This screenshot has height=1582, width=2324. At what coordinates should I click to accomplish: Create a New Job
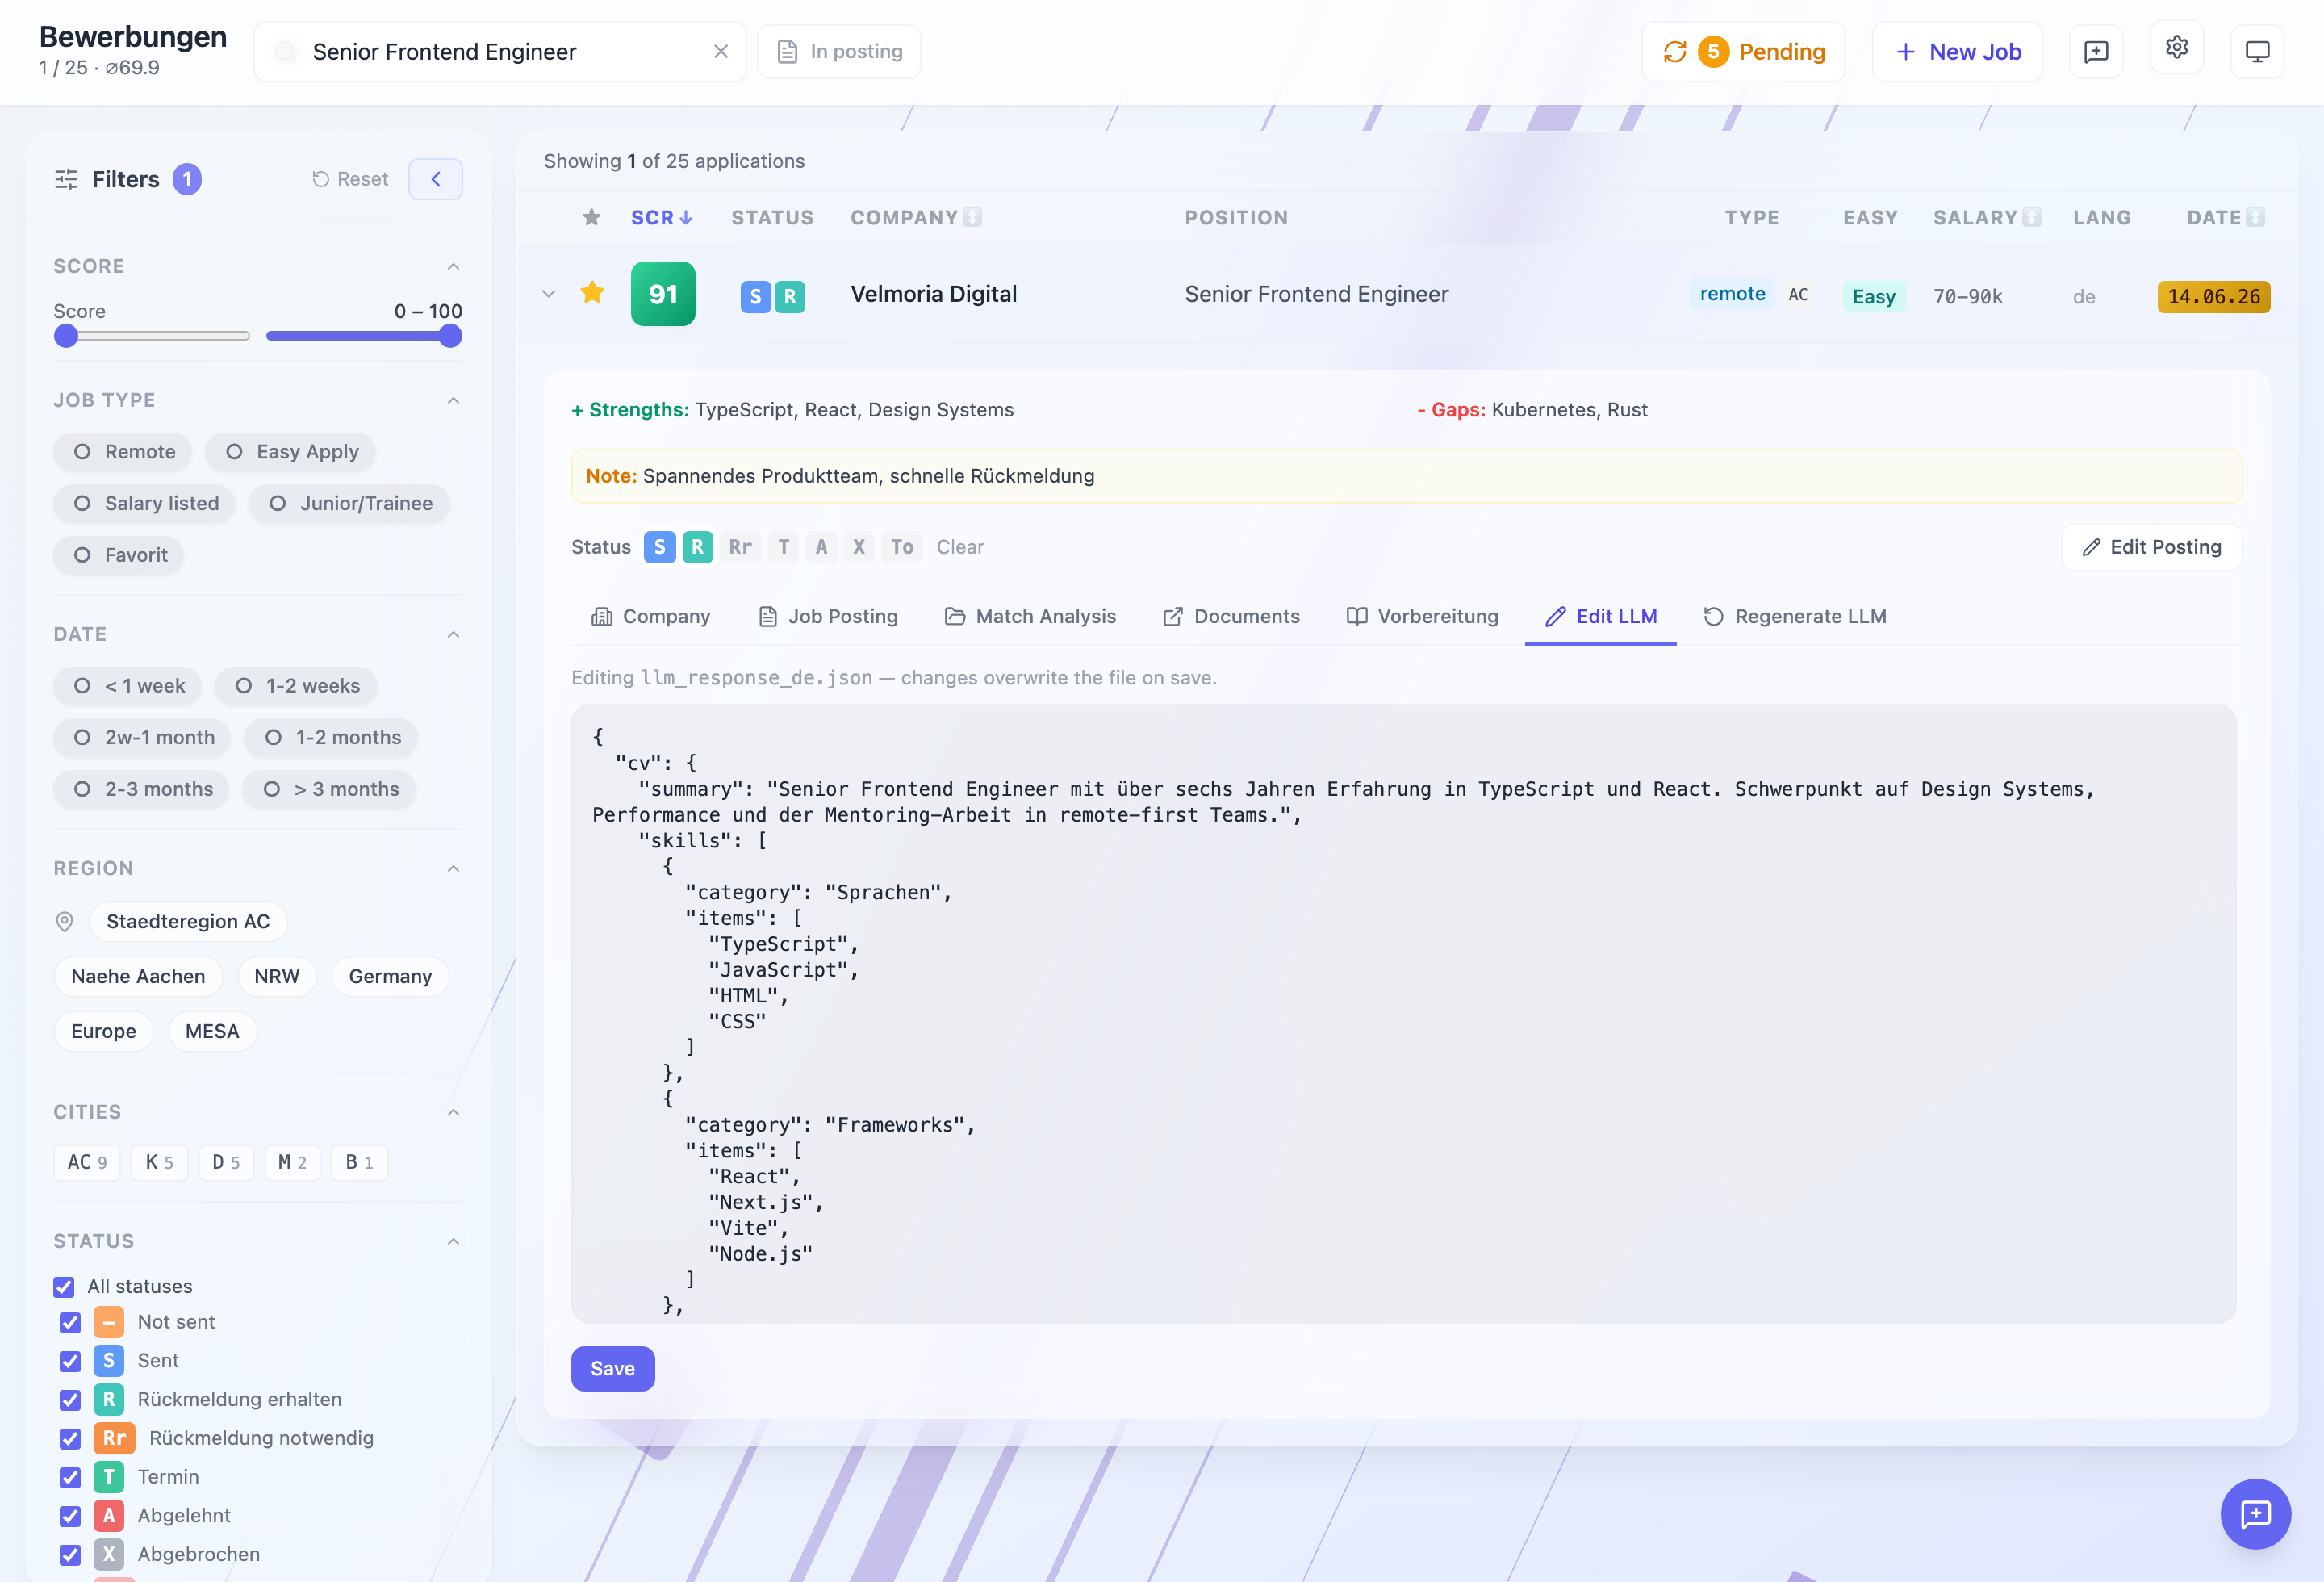click(x=1957, y=51)
